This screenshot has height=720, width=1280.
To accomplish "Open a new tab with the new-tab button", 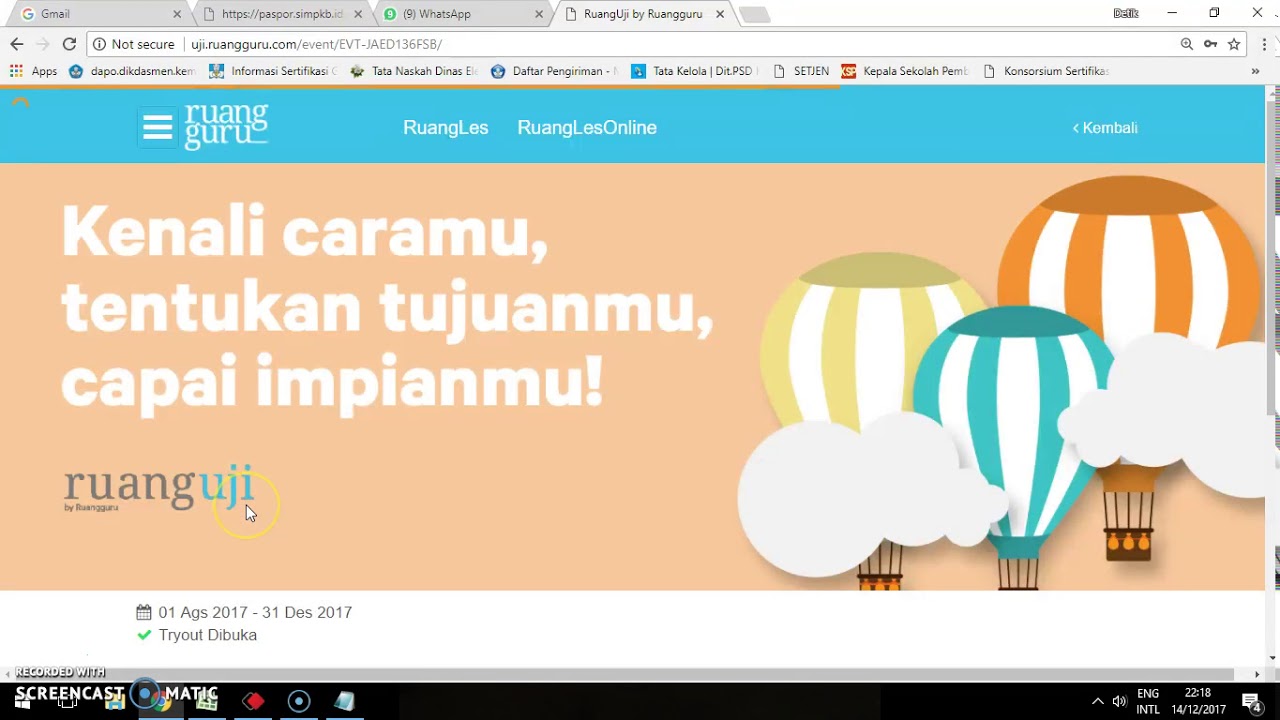I will [x=755, y=14].
